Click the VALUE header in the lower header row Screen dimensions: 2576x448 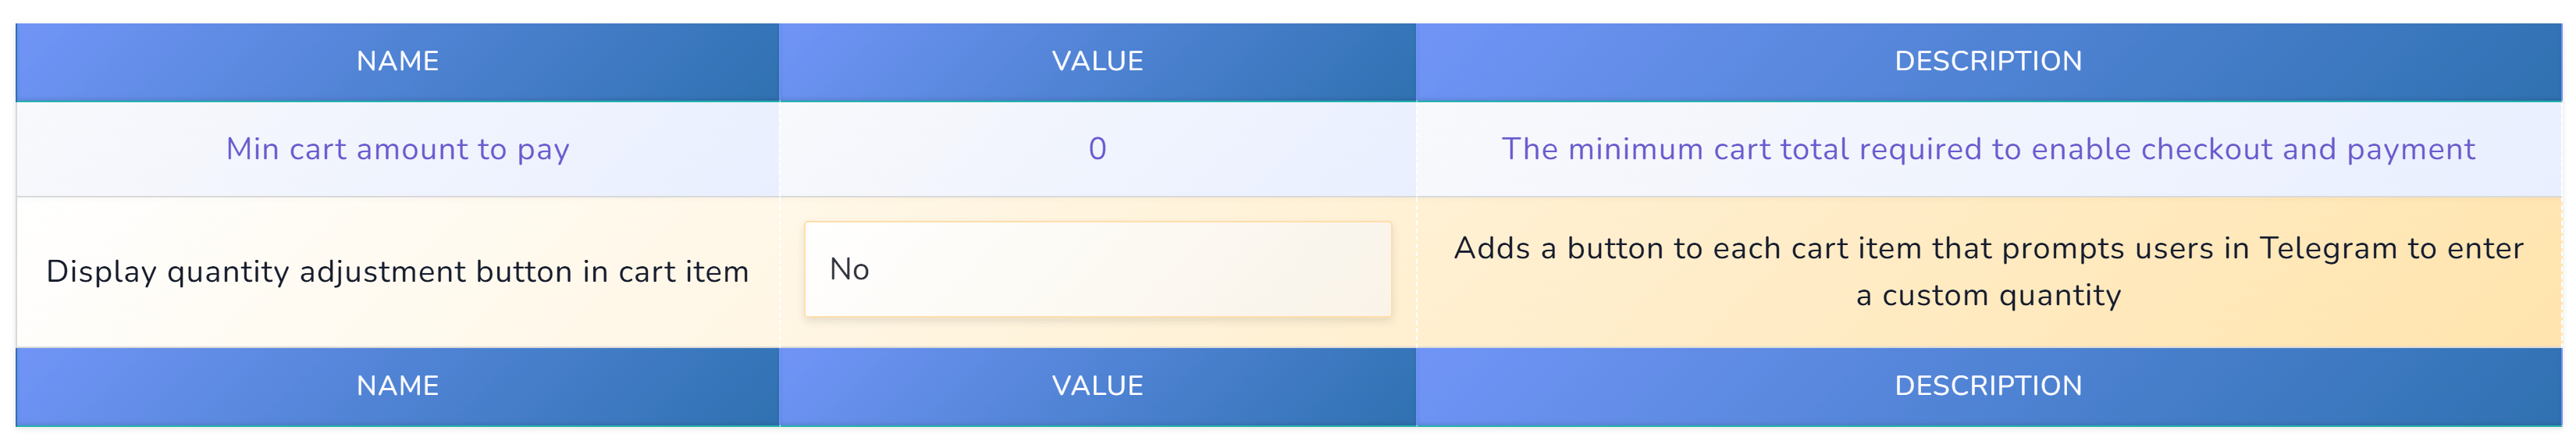click(x=1097, y=386)
